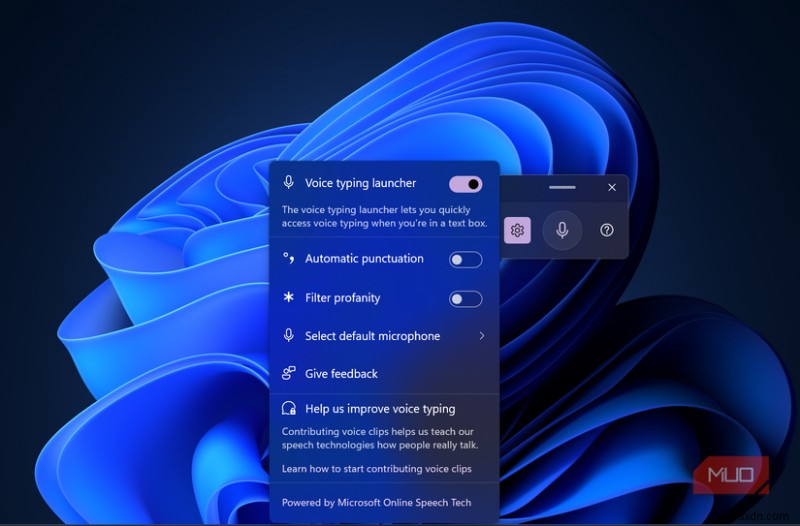Open the Give feedback item

pyautogui.click(x=384, y=373)
